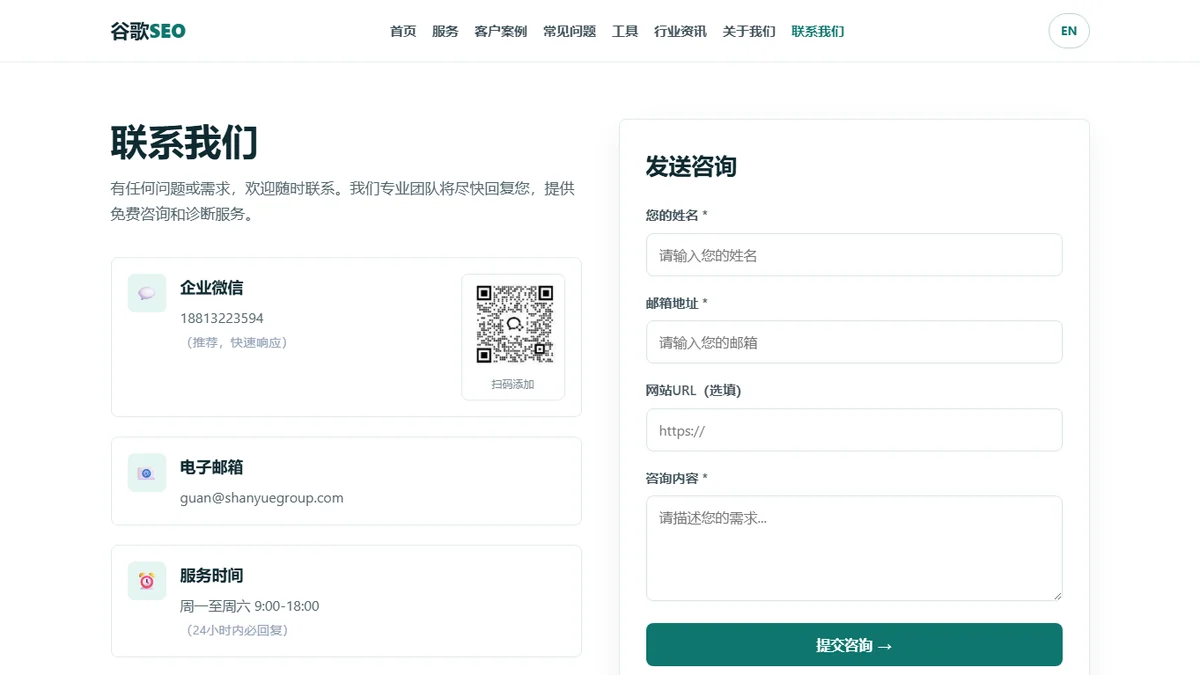The width and height of the screenshot is (1200, 675).
Task: Open the 首页 menu item
Action: 403,31
